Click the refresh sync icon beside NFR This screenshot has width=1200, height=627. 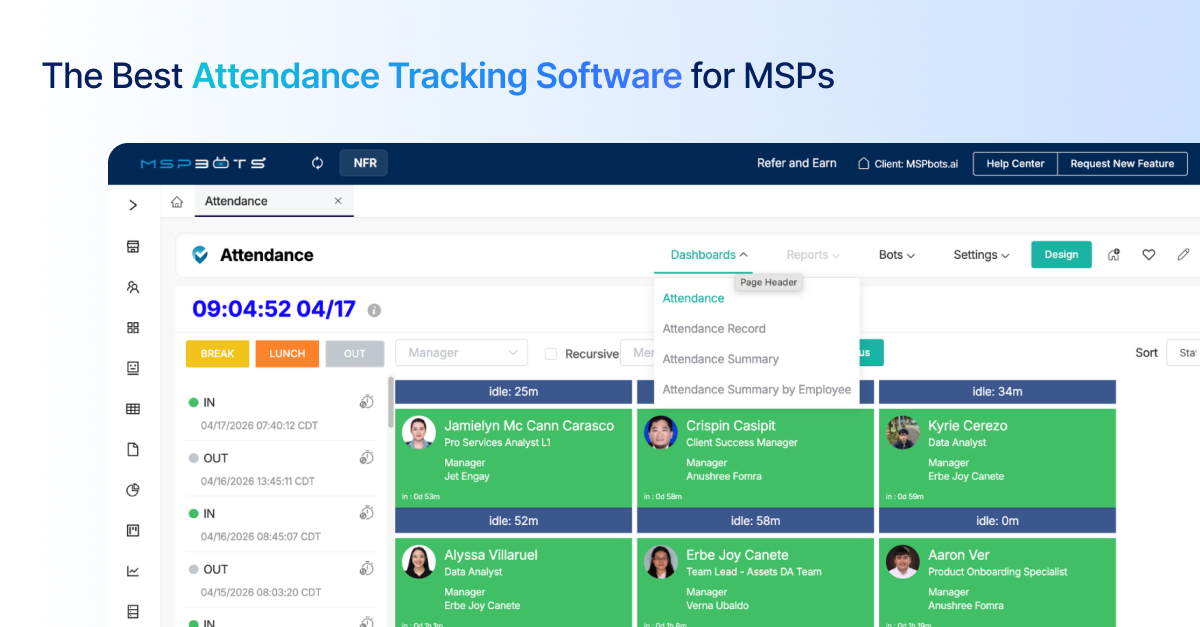(x=318, y=163)
